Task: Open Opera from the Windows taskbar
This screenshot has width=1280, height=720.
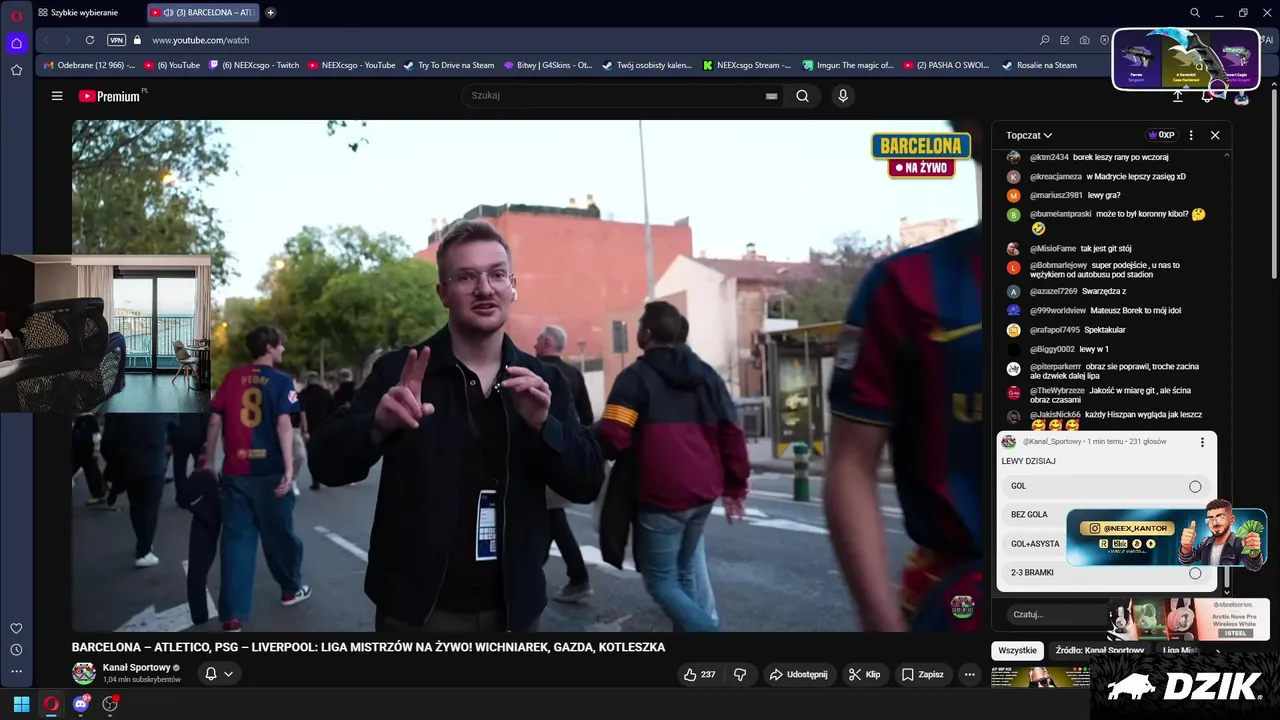Action: 51,704
